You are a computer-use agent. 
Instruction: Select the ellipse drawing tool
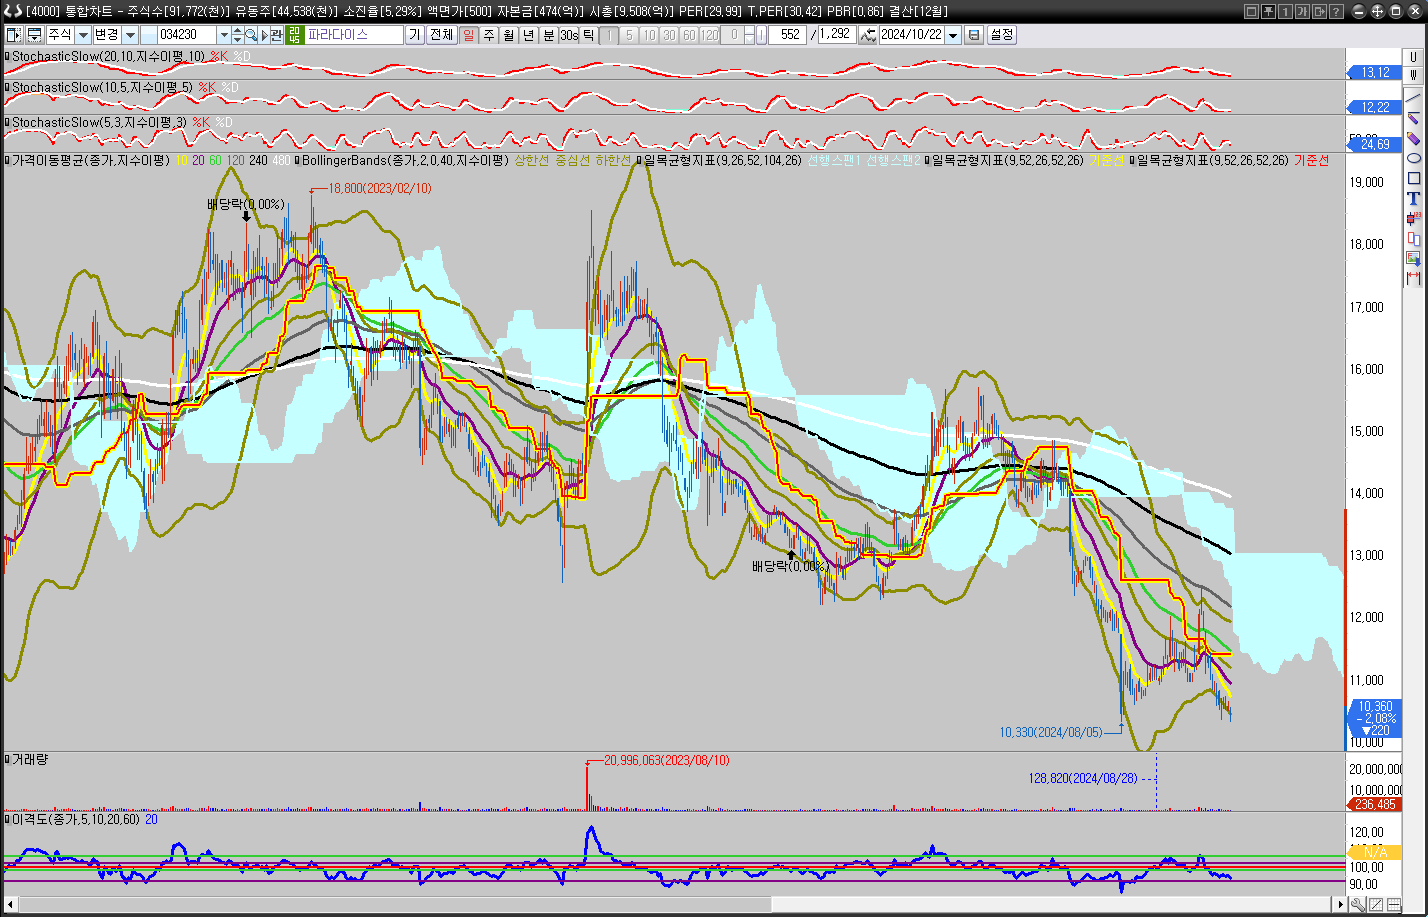tap(1413, 158)
